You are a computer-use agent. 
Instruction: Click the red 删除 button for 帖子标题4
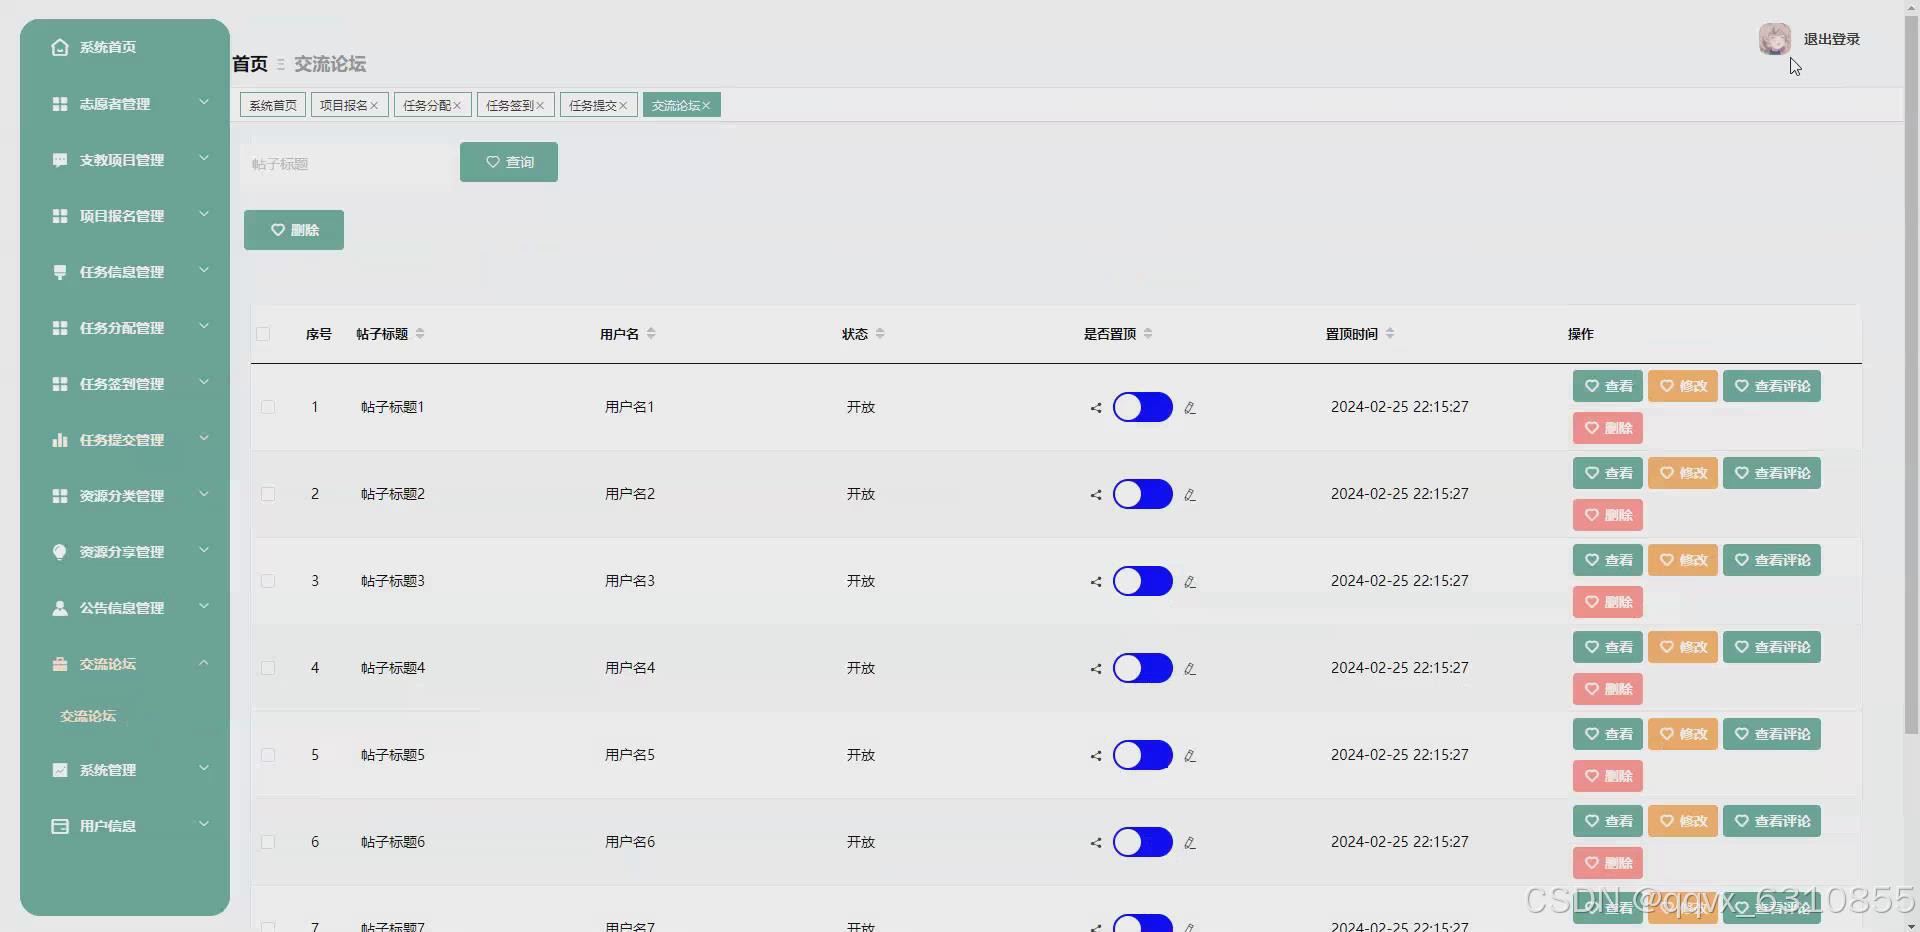coord(1608,689)
